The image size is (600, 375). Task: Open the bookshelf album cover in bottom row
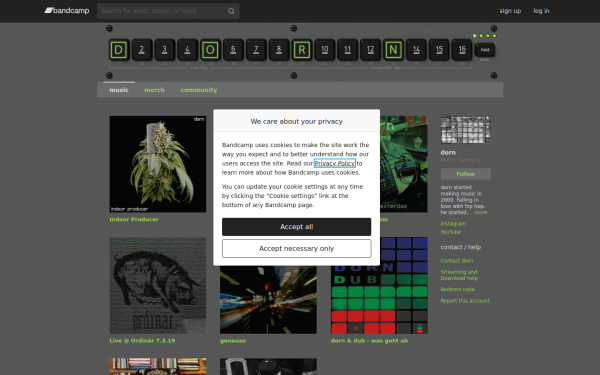pyautogui.click(x=158, y=367)
